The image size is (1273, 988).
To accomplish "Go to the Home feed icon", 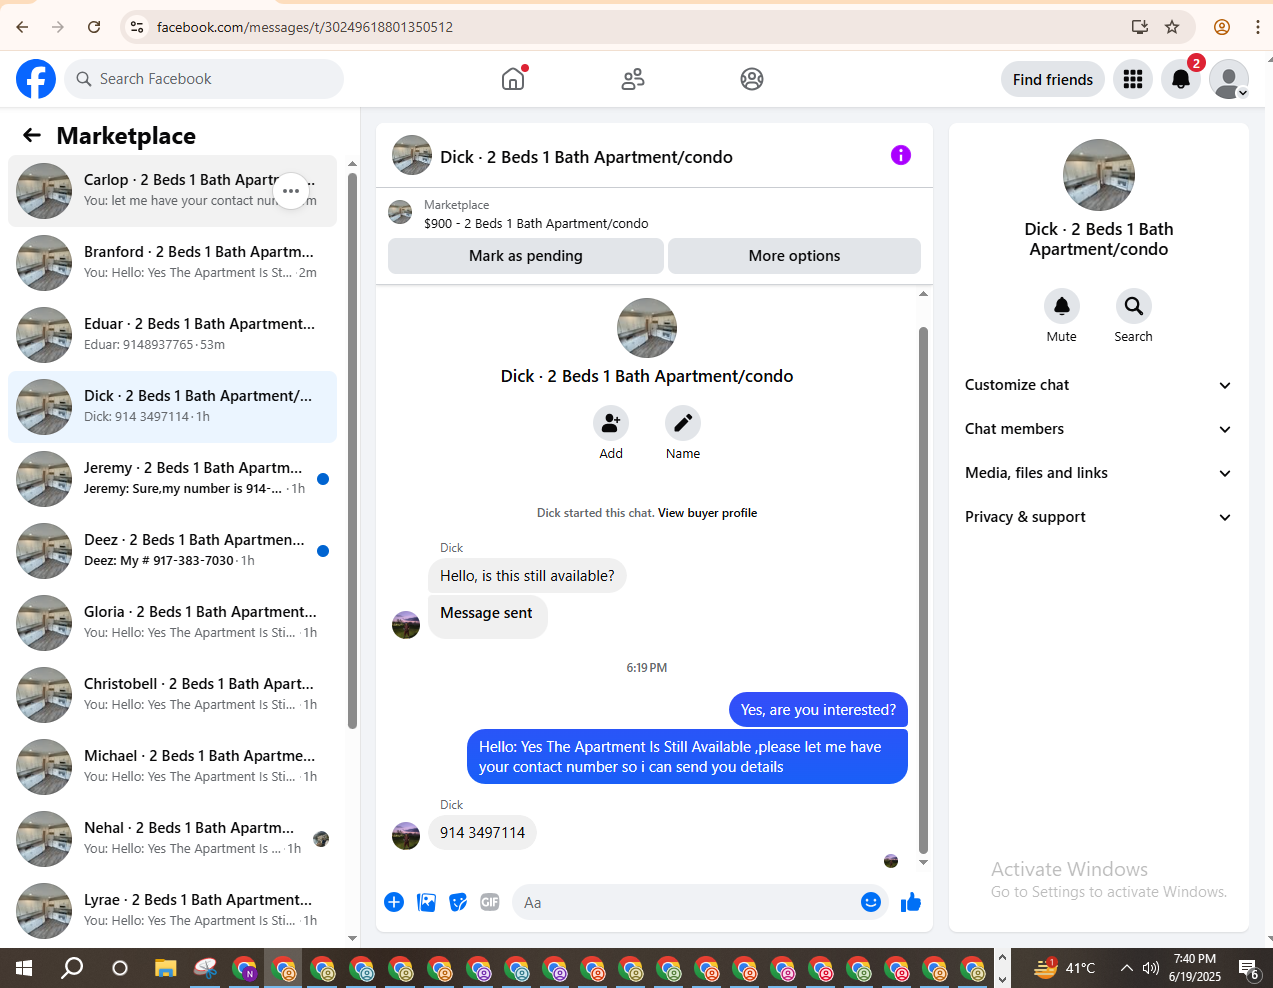I will pos(513,79).
